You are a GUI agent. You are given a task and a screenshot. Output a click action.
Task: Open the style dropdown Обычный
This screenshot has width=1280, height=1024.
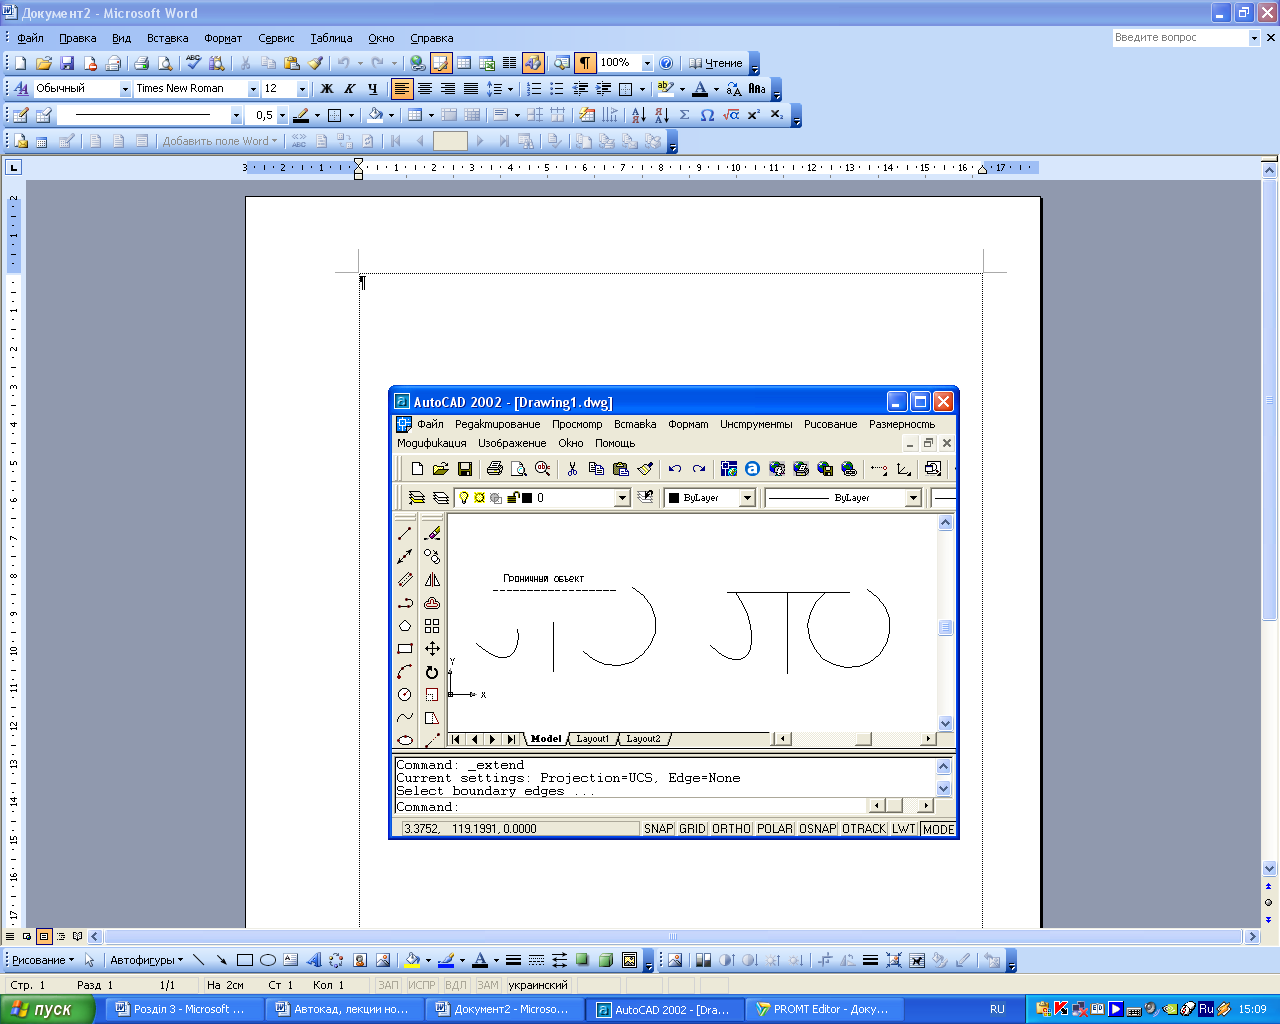(125, 89)
